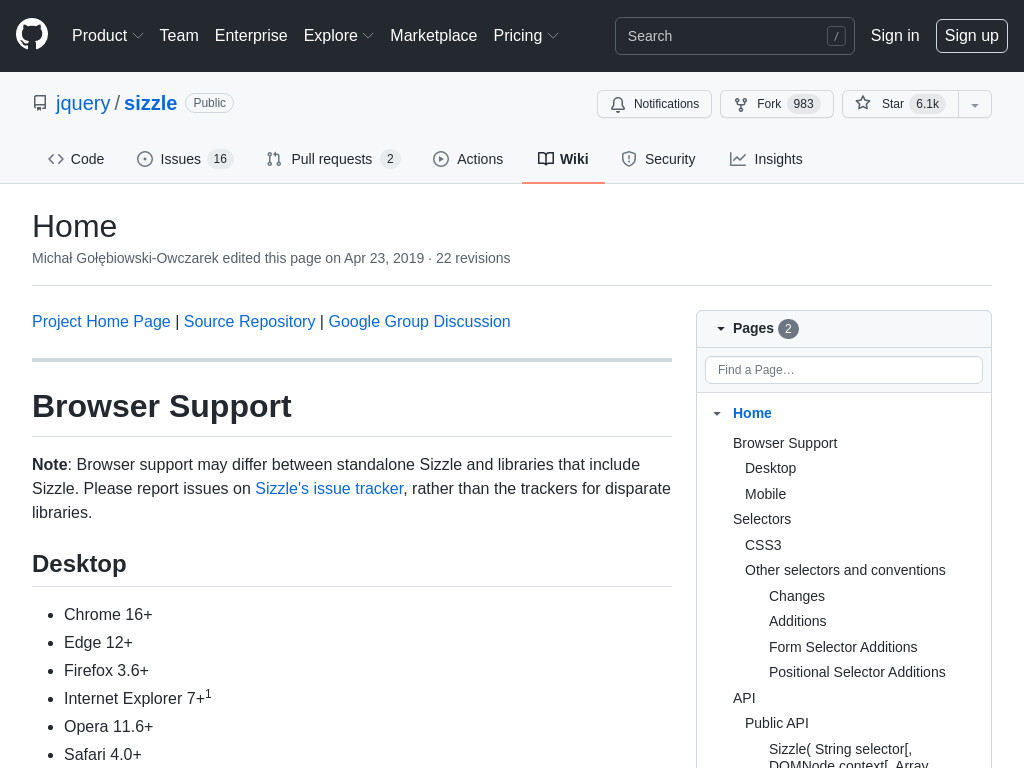Viewport: 1024px width, 768px height.
Task: Select the Wiki tab
Action: tap(563, 159)
